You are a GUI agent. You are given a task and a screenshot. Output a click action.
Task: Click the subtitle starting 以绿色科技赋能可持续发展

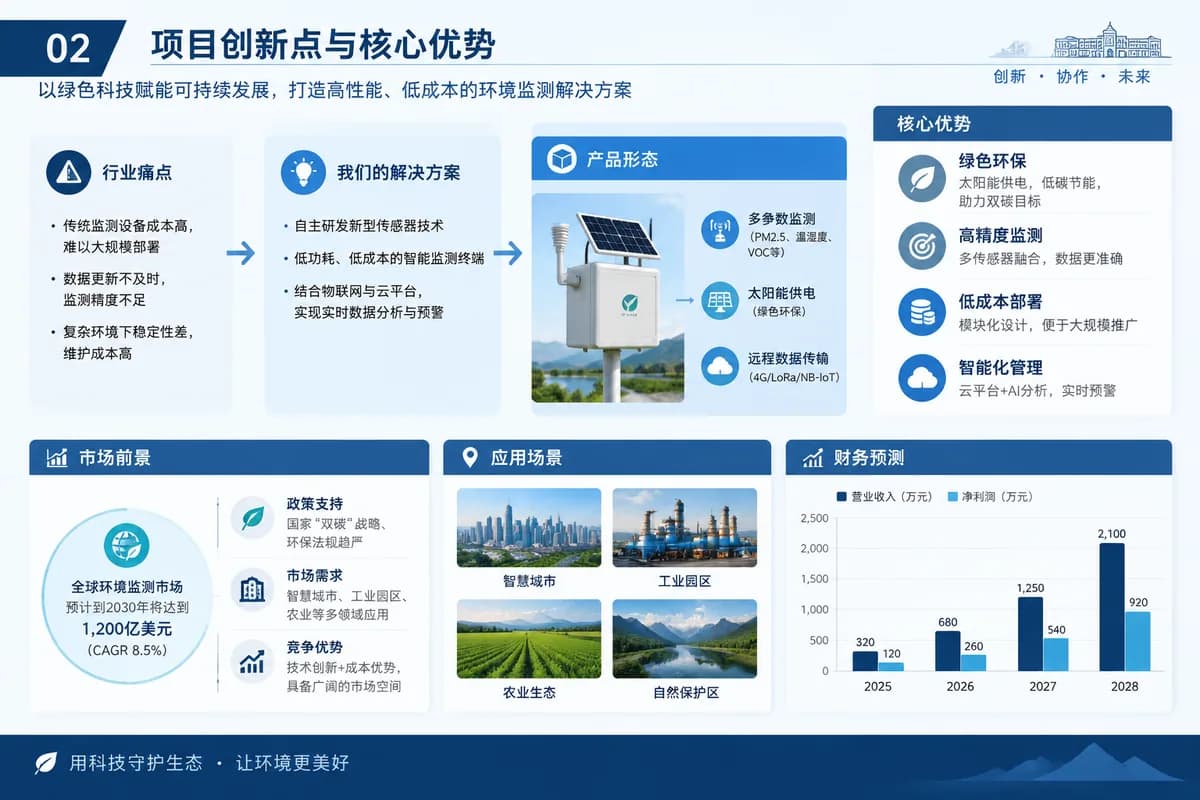click(336, 90)
